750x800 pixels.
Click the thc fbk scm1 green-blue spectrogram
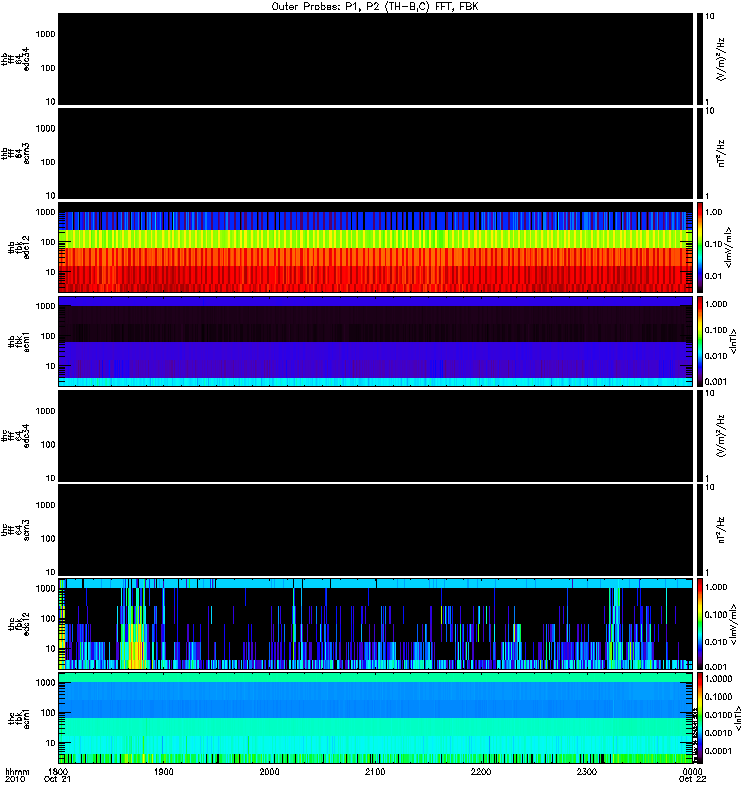tap(376, 718)
